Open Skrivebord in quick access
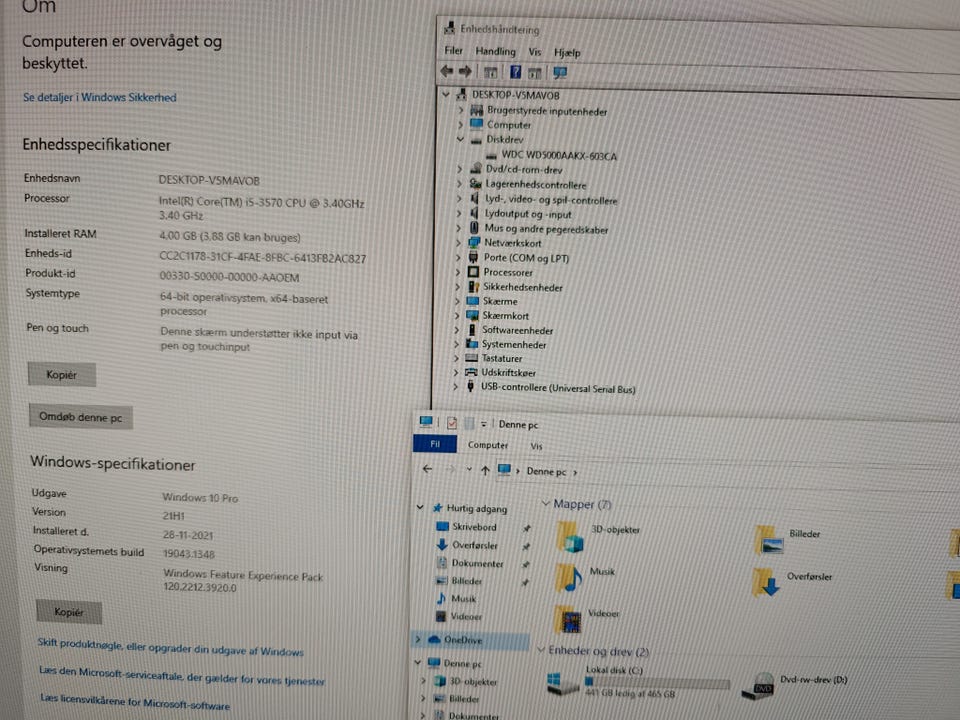Viewport: 960px width, 720px height. [474, 527]
